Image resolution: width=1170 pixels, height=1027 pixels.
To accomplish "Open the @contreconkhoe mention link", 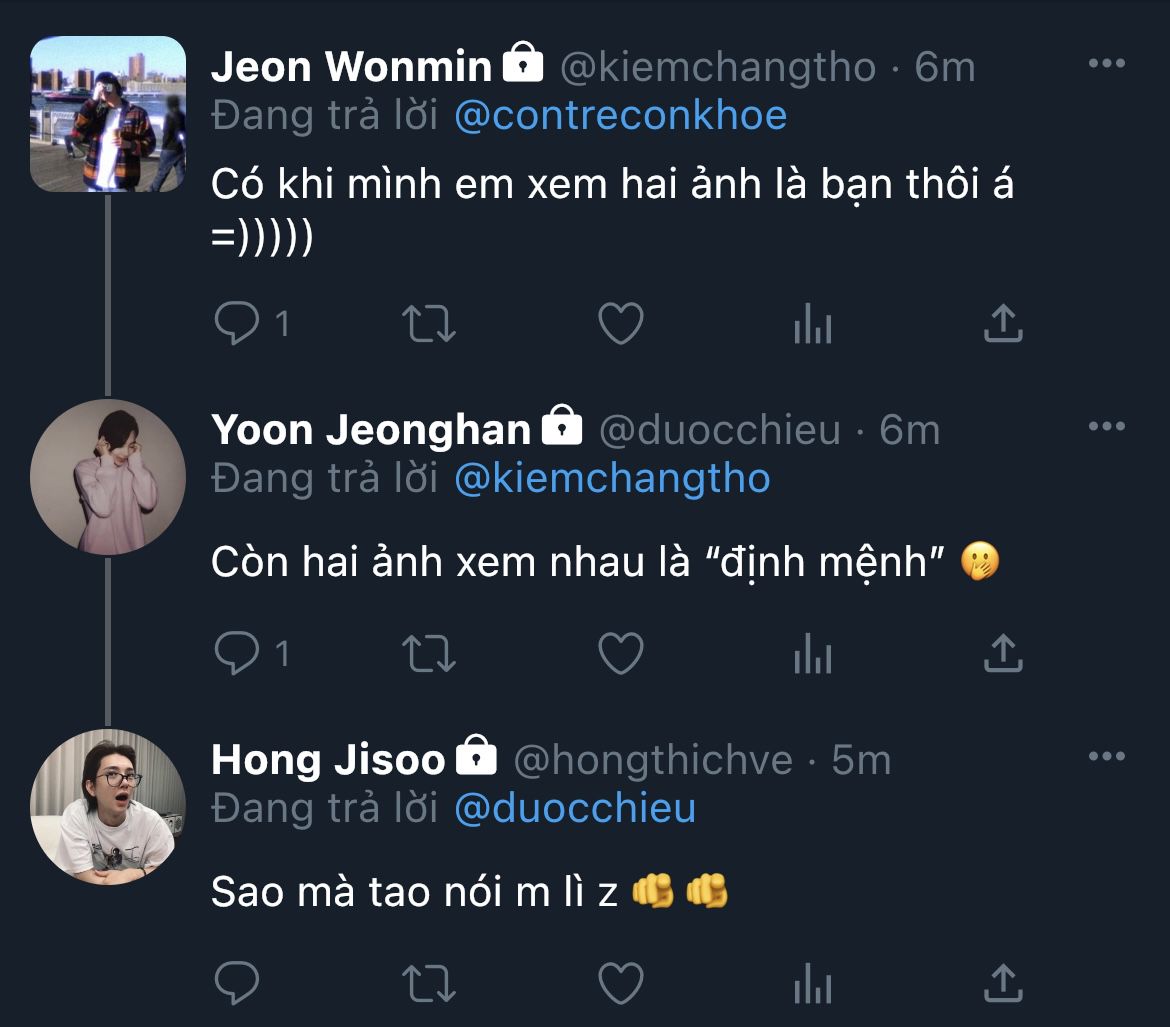I will pyautogui.click(x=620, y=116).
